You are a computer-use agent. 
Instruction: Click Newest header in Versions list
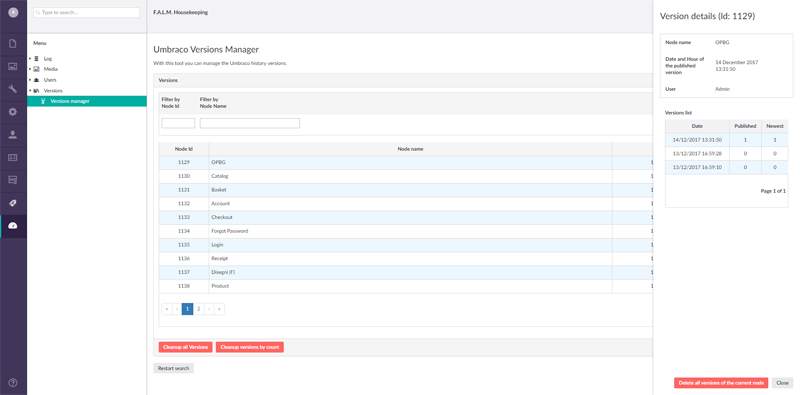point(774,126)
